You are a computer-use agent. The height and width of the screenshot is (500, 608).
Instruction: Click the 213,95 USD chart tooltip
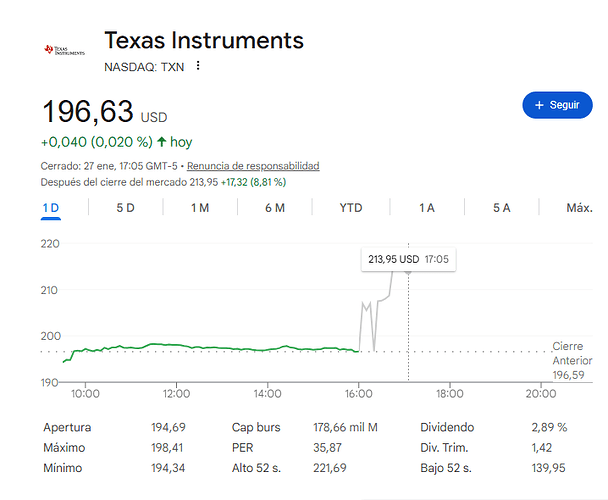409,260
